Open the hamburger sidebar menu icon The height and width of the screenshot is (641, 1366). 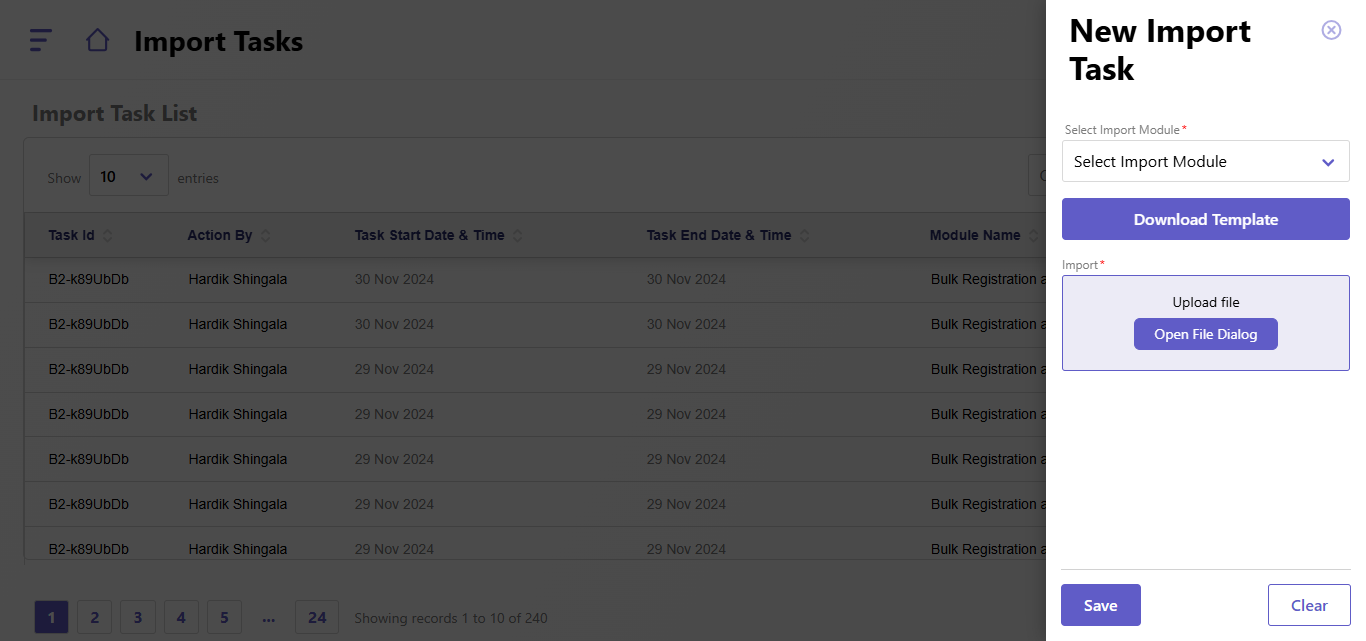(40, 40)
